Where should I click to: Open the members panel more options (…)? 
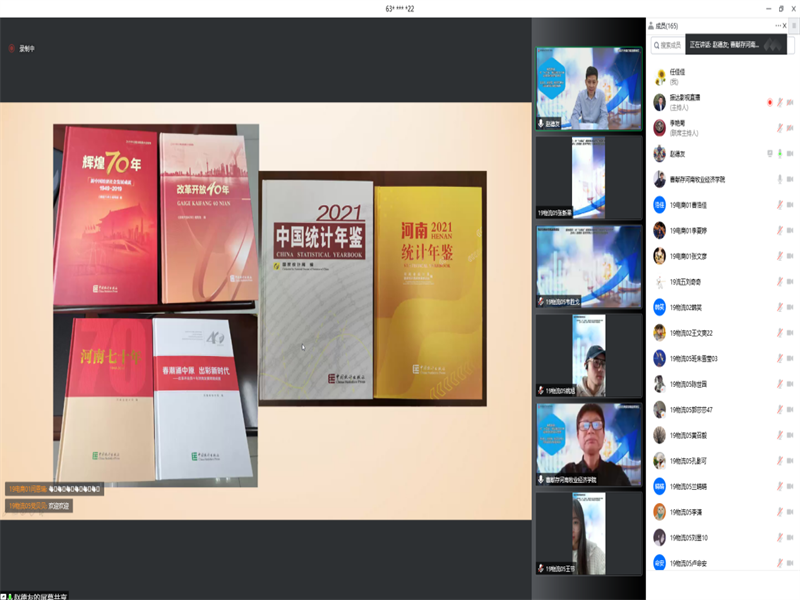[779, 25]
